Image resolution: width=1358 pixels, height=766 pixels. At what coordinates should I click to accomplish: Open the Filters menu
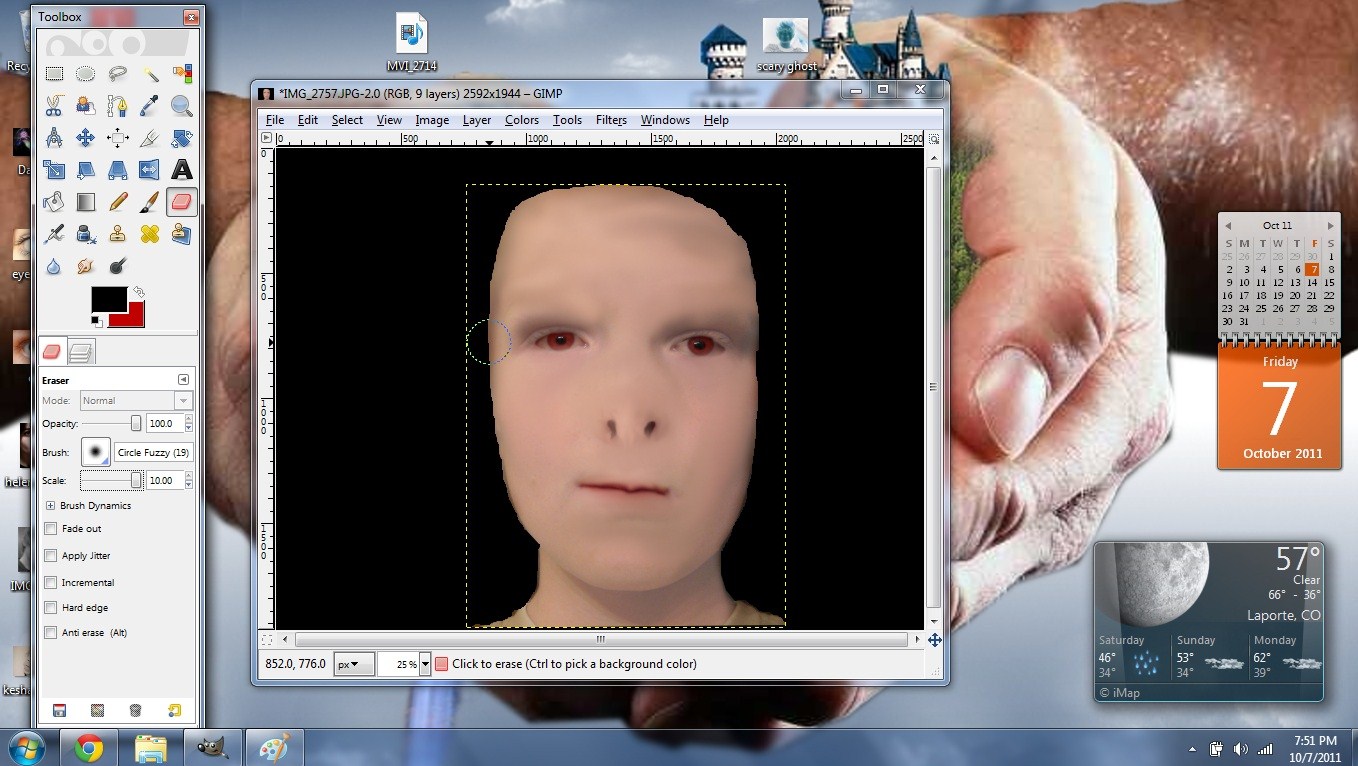tap(611, 120)
